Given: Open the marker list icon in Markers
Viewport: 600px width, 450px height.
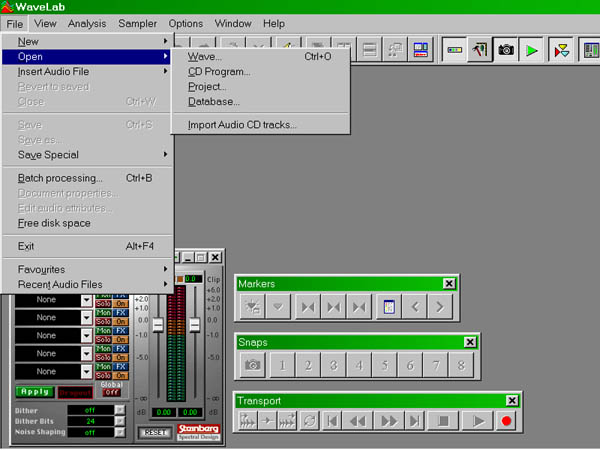Looking at the screenshot, I should point(389,307).
